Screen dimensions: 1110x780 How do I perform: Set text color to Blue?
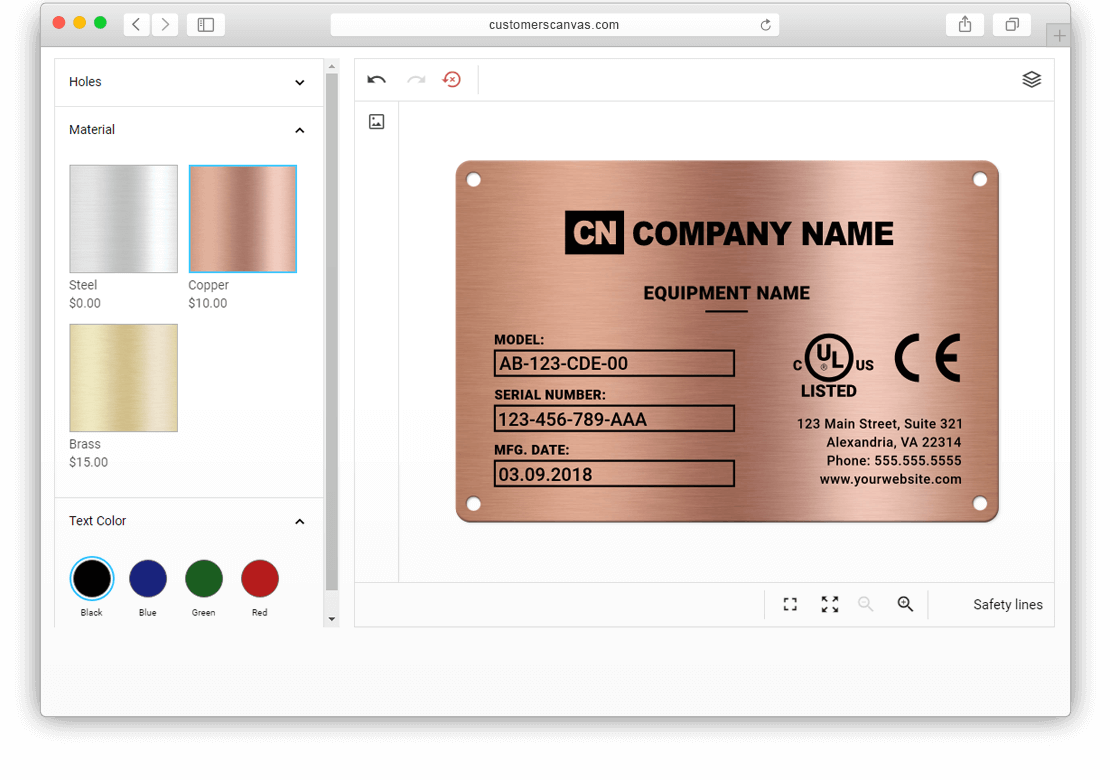[148, 578]
